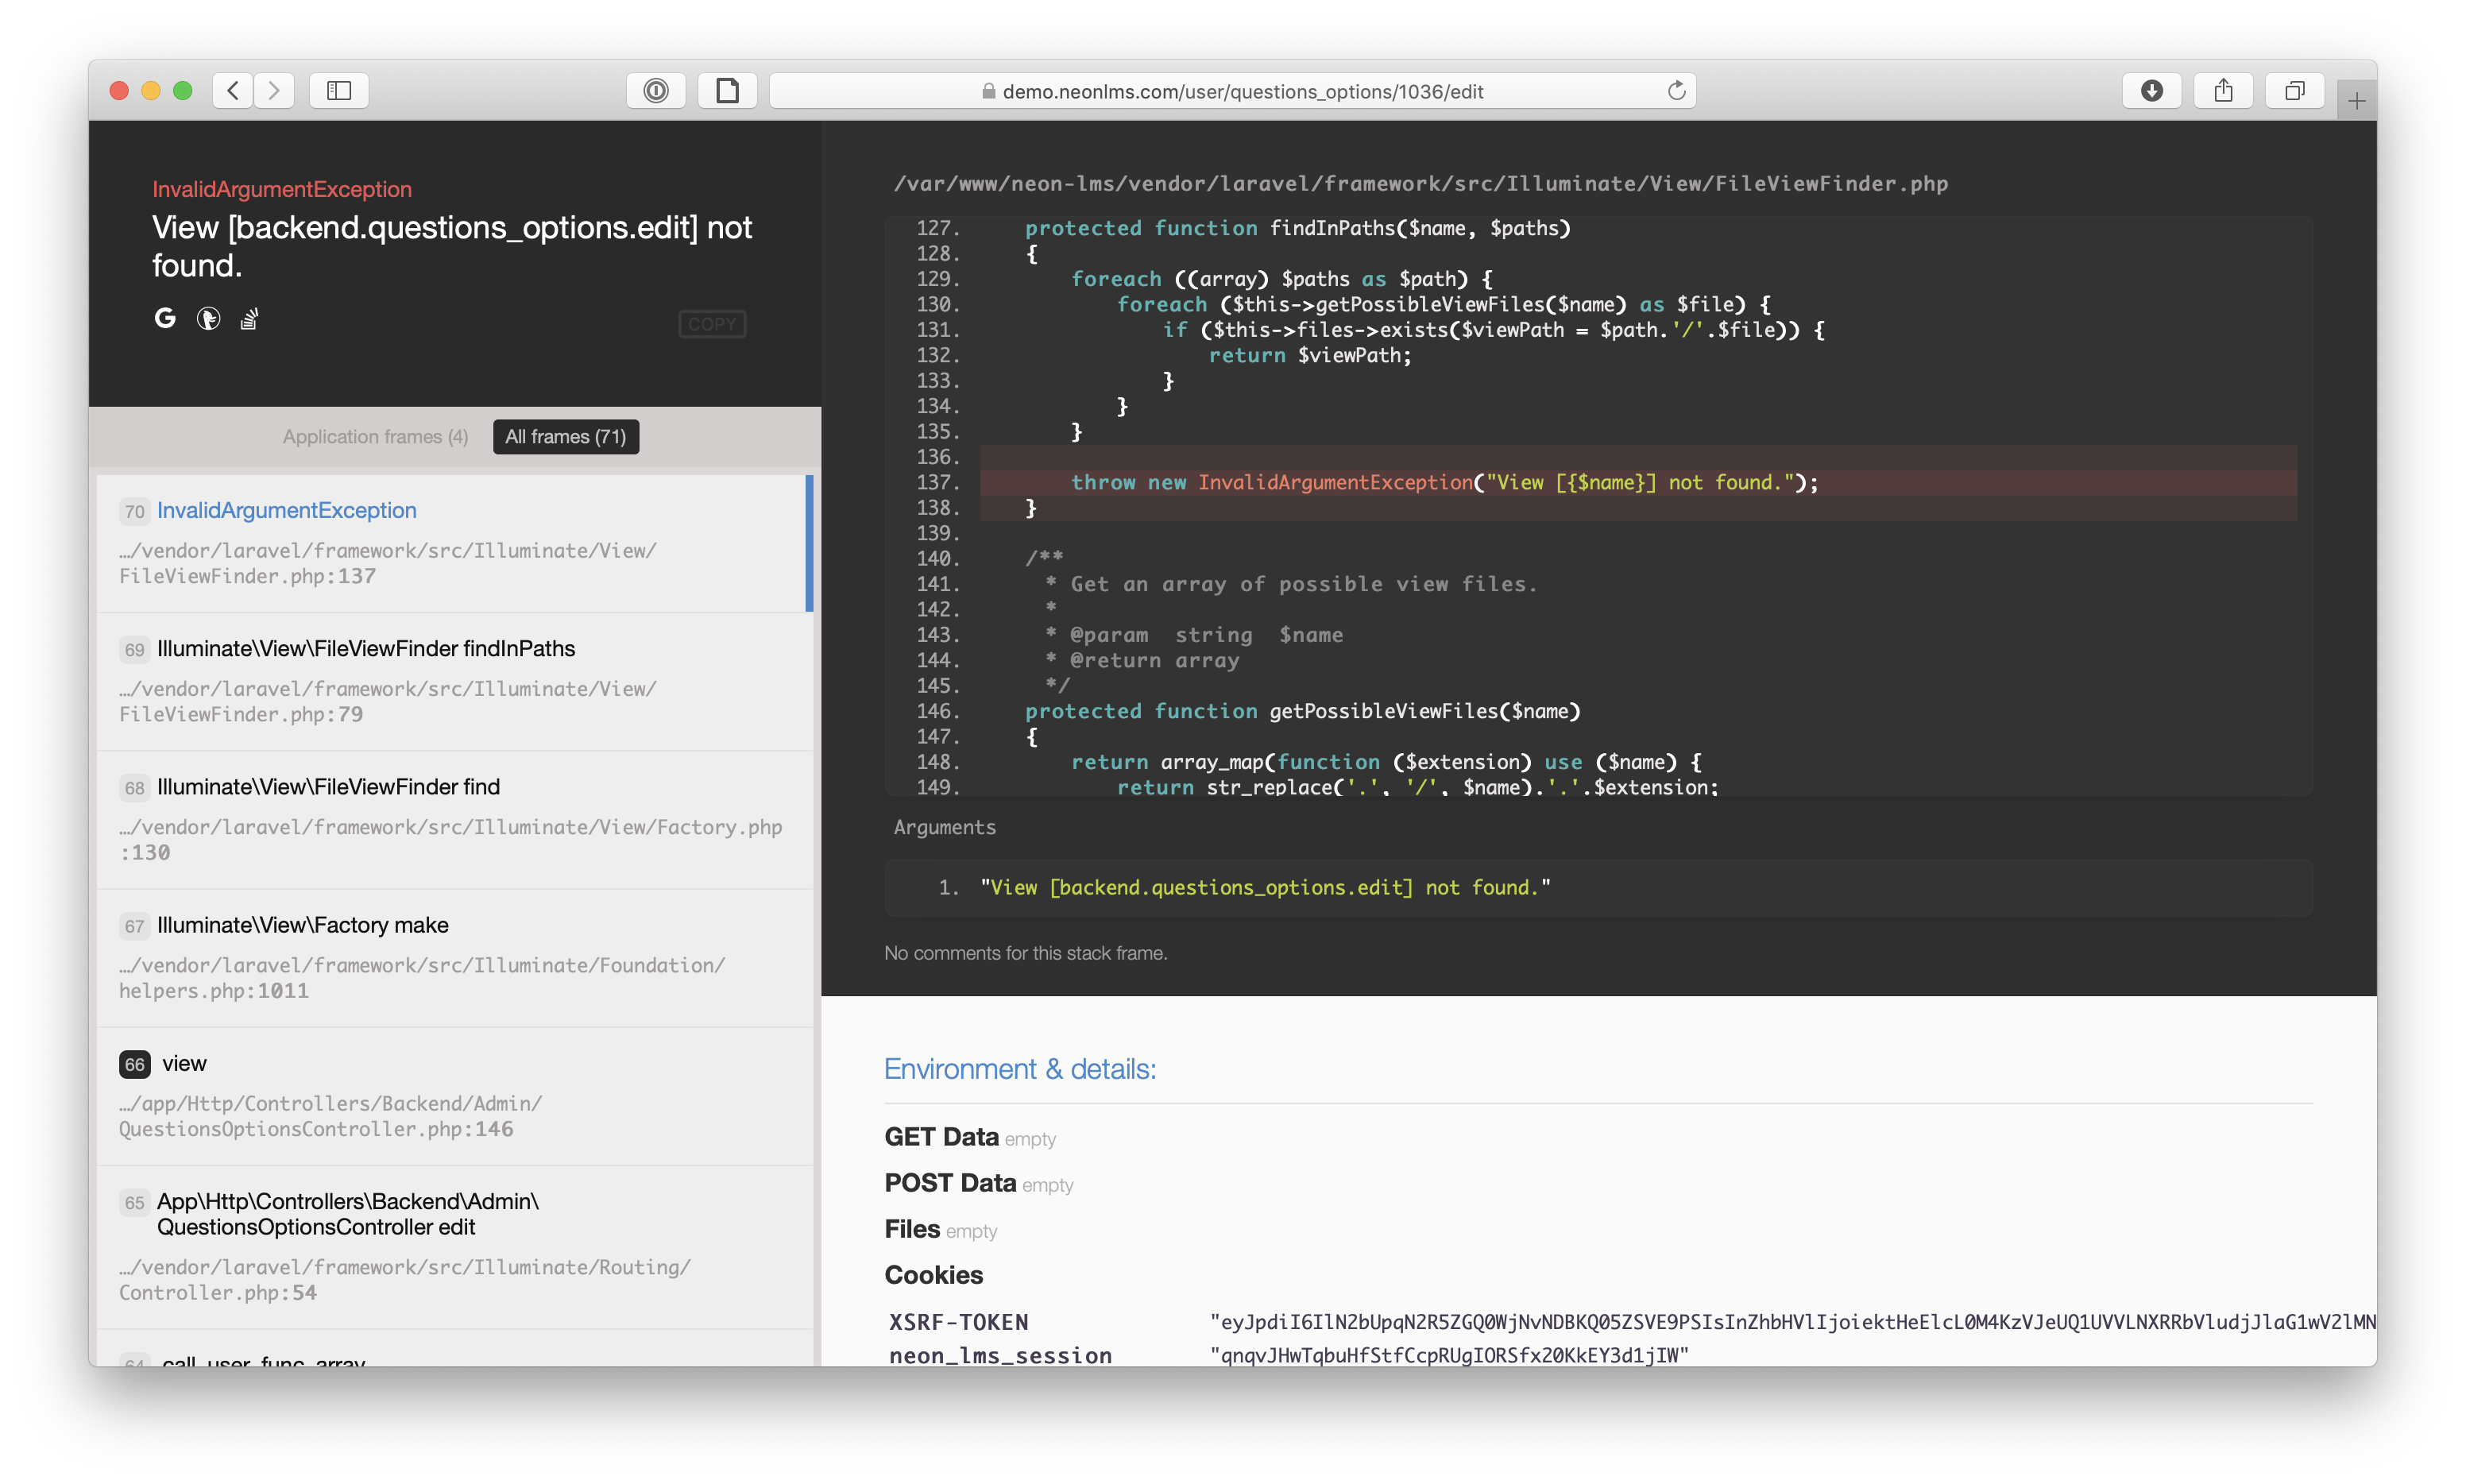The height and width of the screenshot is (1484, 2466).
Task: Click the POST Data label
Action: tap(950, 1183)
